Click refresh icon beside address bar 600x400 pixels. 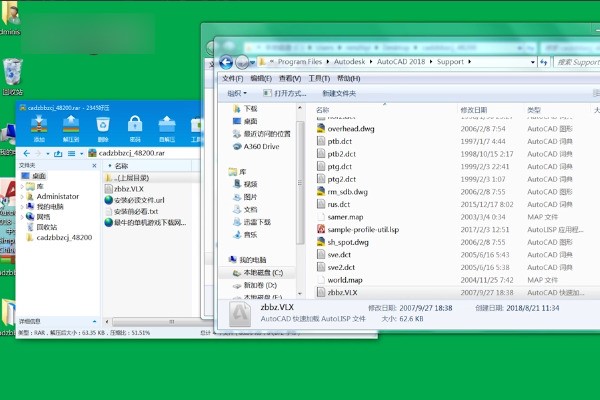[544, 62]
